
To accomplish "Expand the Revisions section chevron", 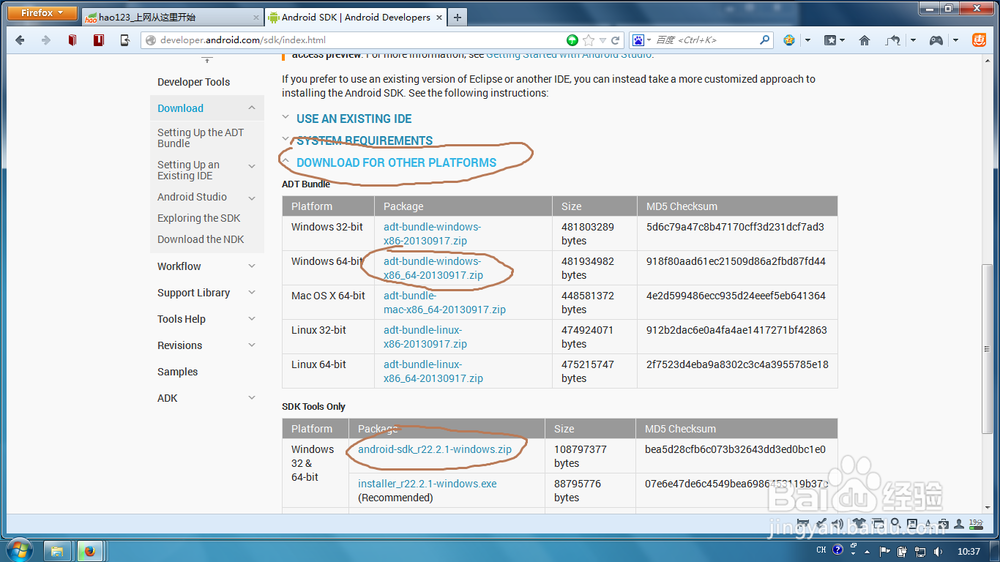I will pyautogui.click(x=252, y=345).
